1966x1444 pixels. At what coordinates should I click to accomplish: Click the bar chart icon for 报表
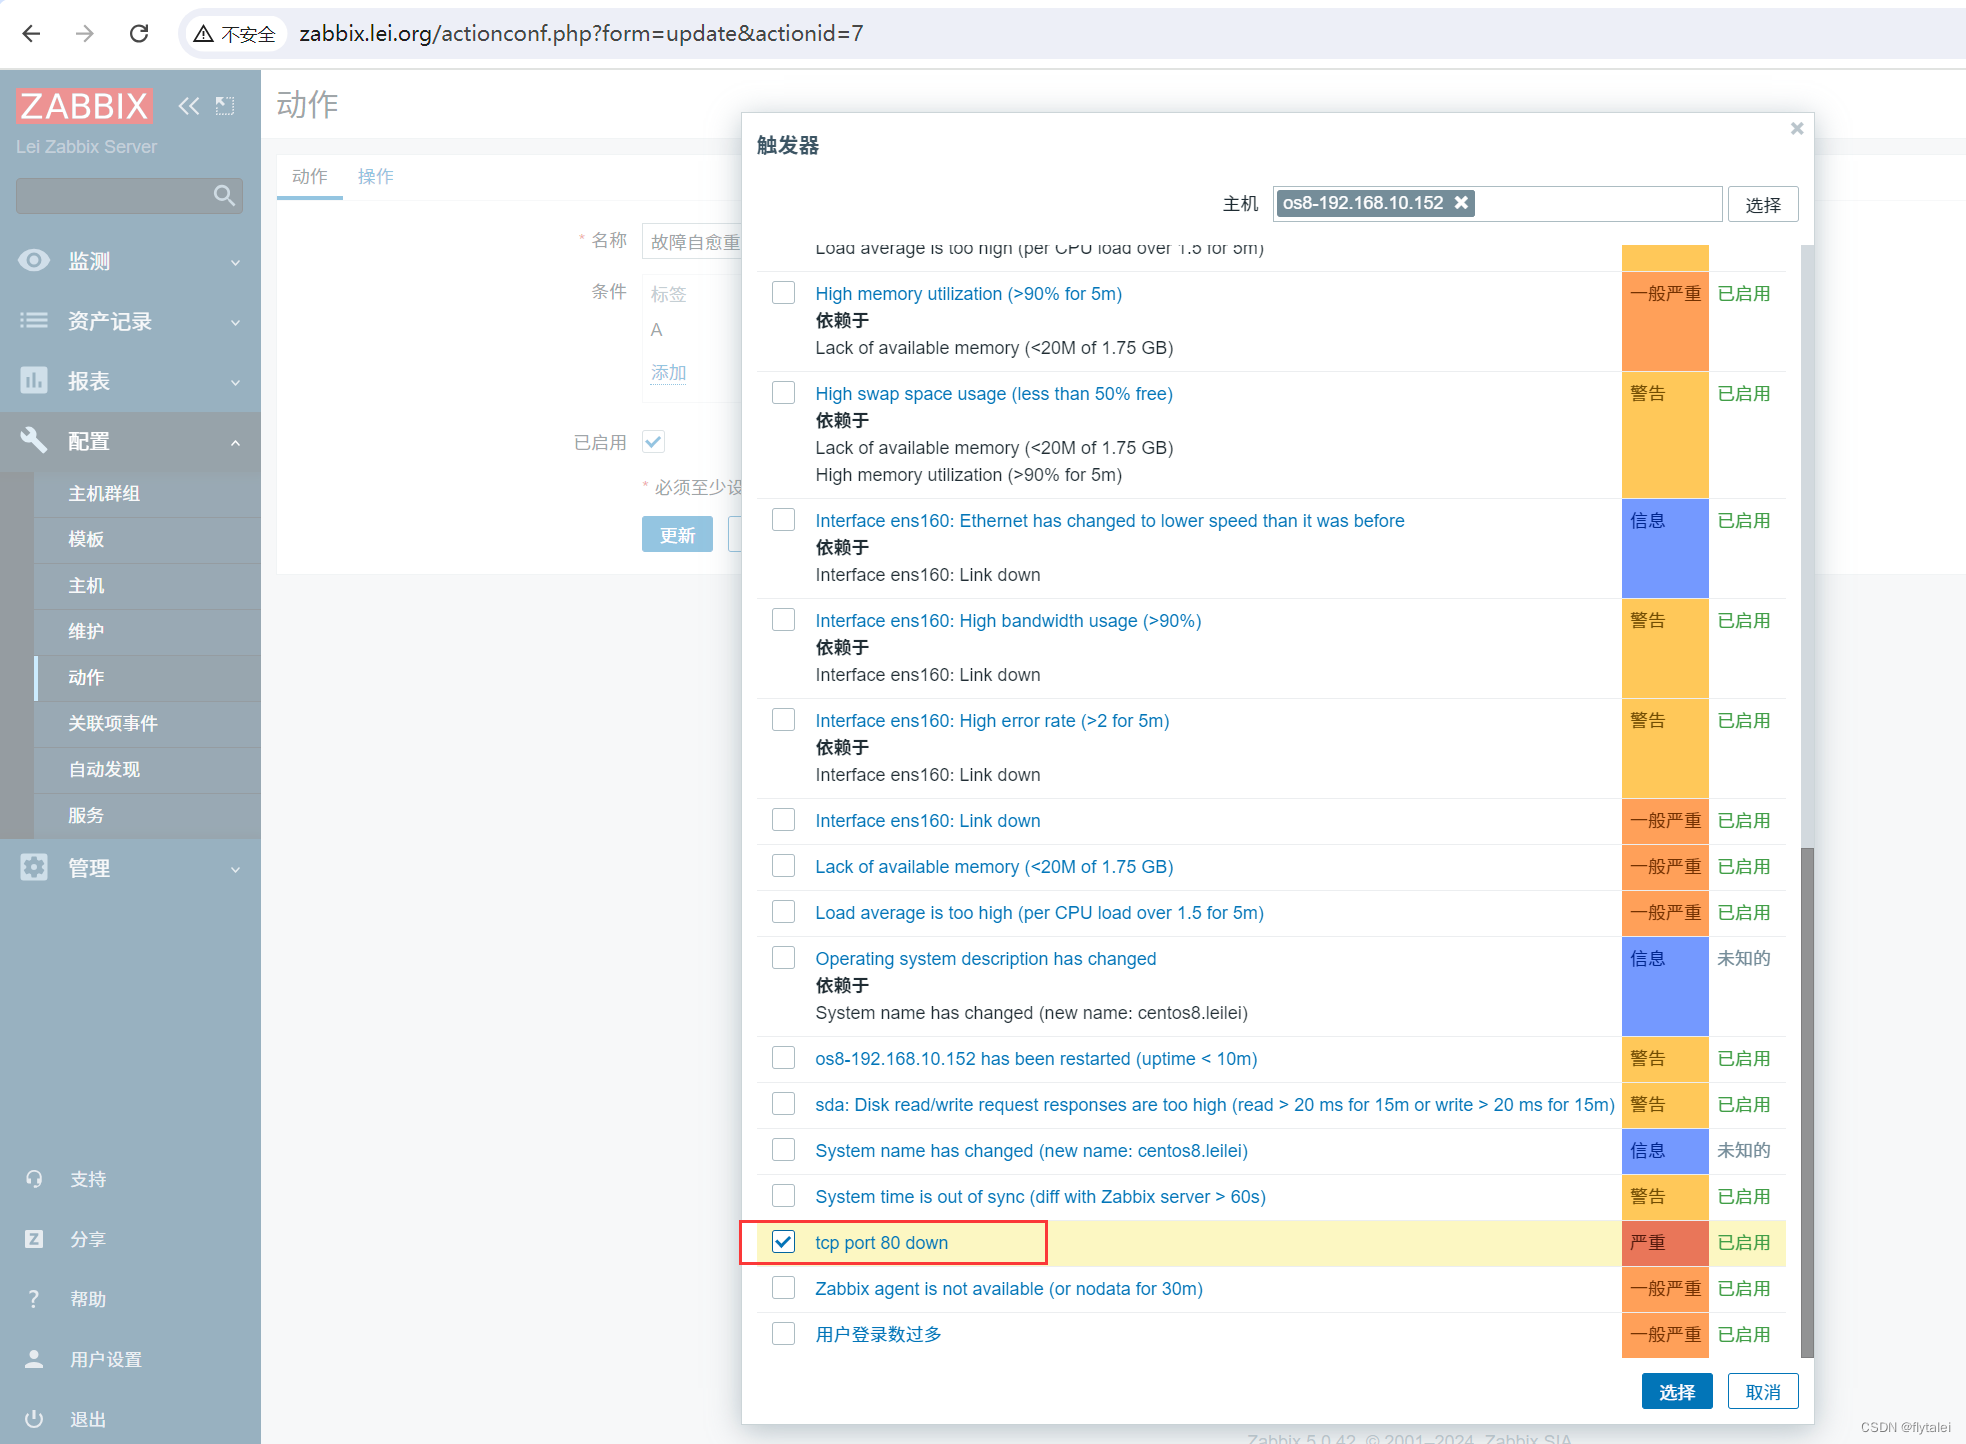click(34, 381)
